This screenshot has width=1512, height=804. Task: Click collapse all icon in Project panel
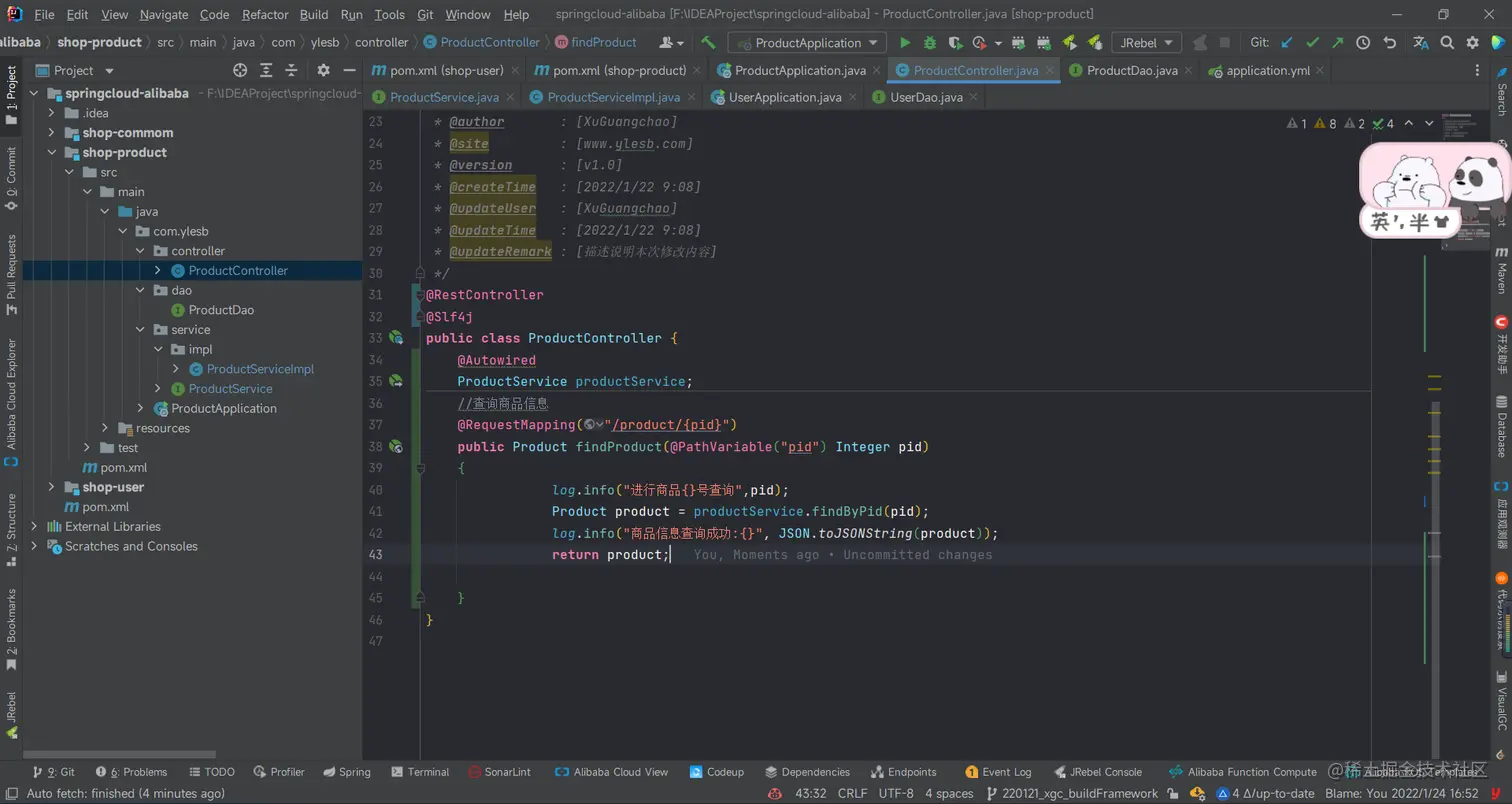click(x=292, y=70)
